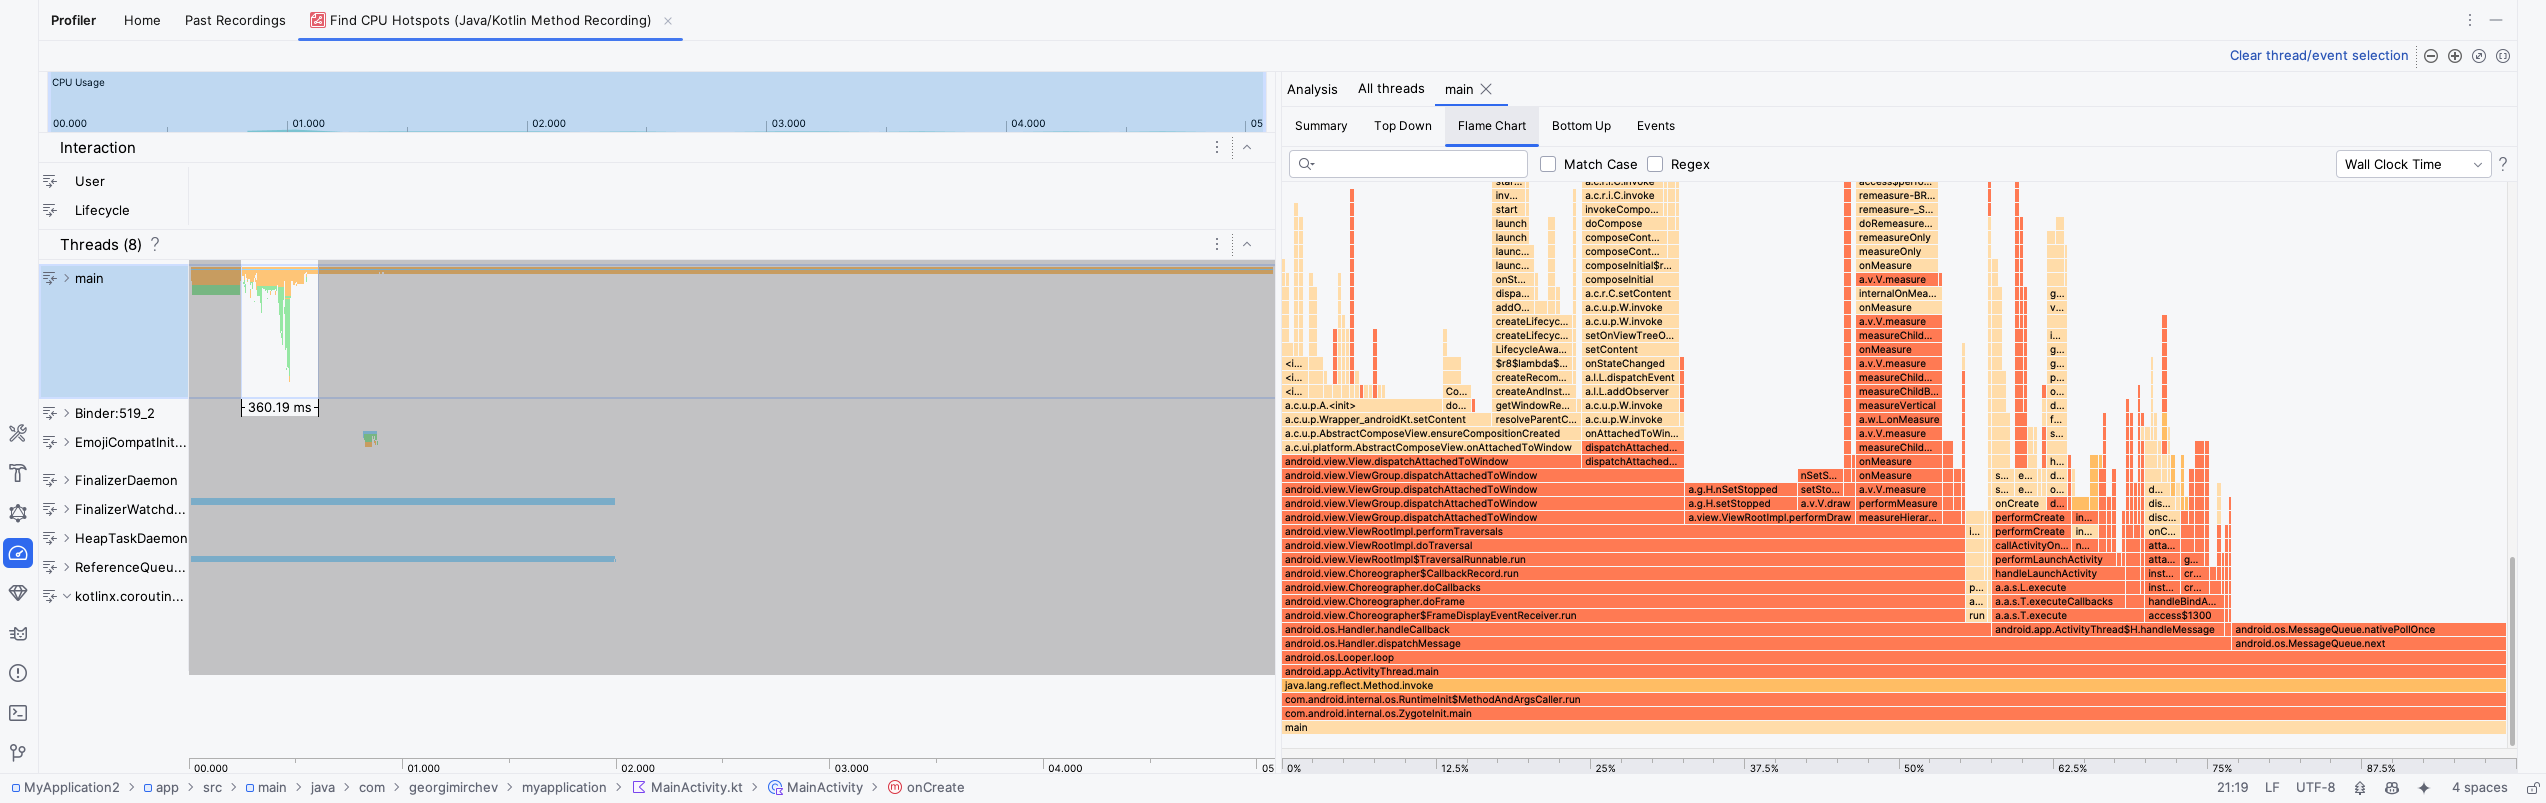Toggle the read-only lock in status bar

[x=2532, y=788]
